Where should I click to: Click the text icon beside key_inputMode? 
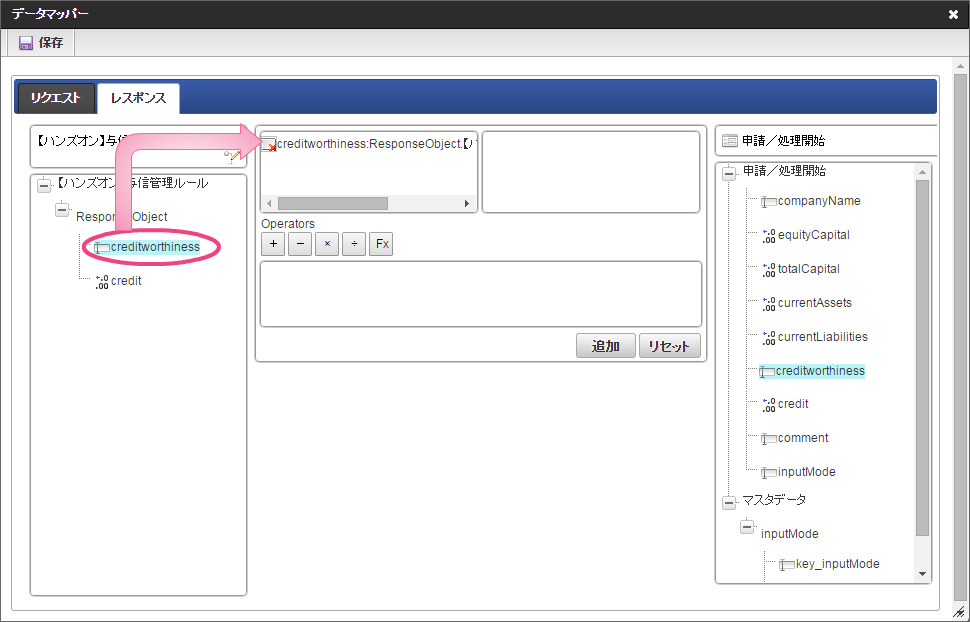[787, 566]
